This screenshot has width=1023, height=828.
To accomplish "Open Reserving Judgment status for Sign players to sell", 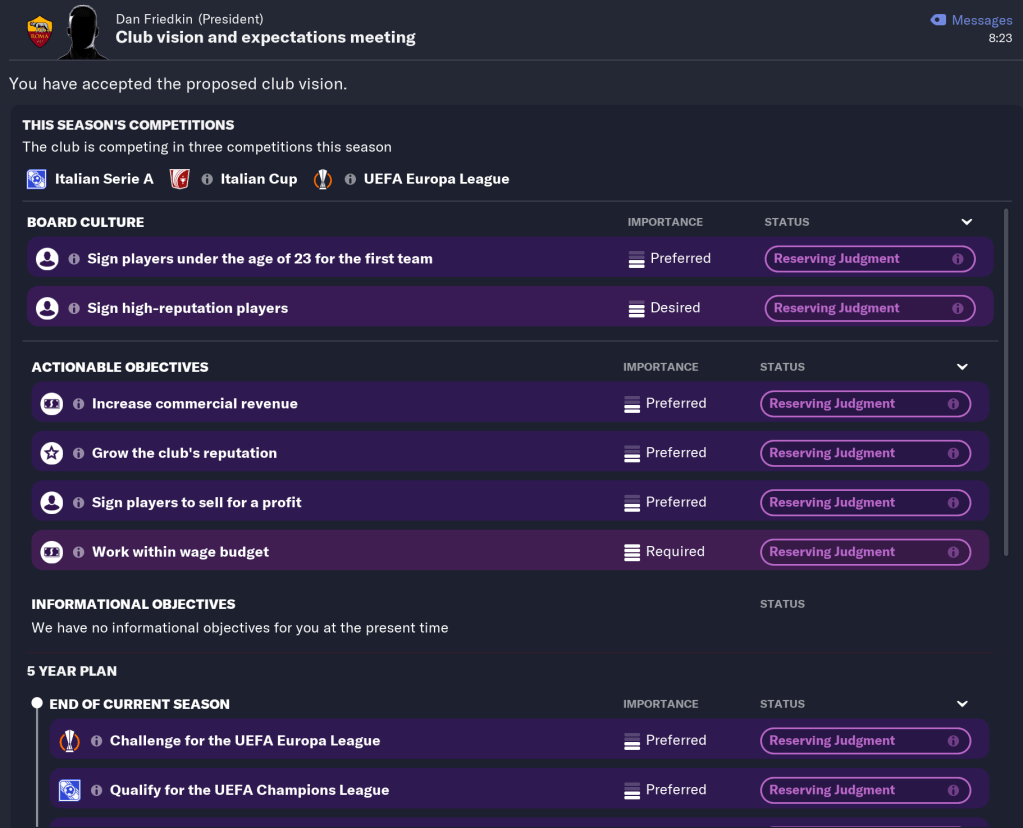I will point(864,503).
